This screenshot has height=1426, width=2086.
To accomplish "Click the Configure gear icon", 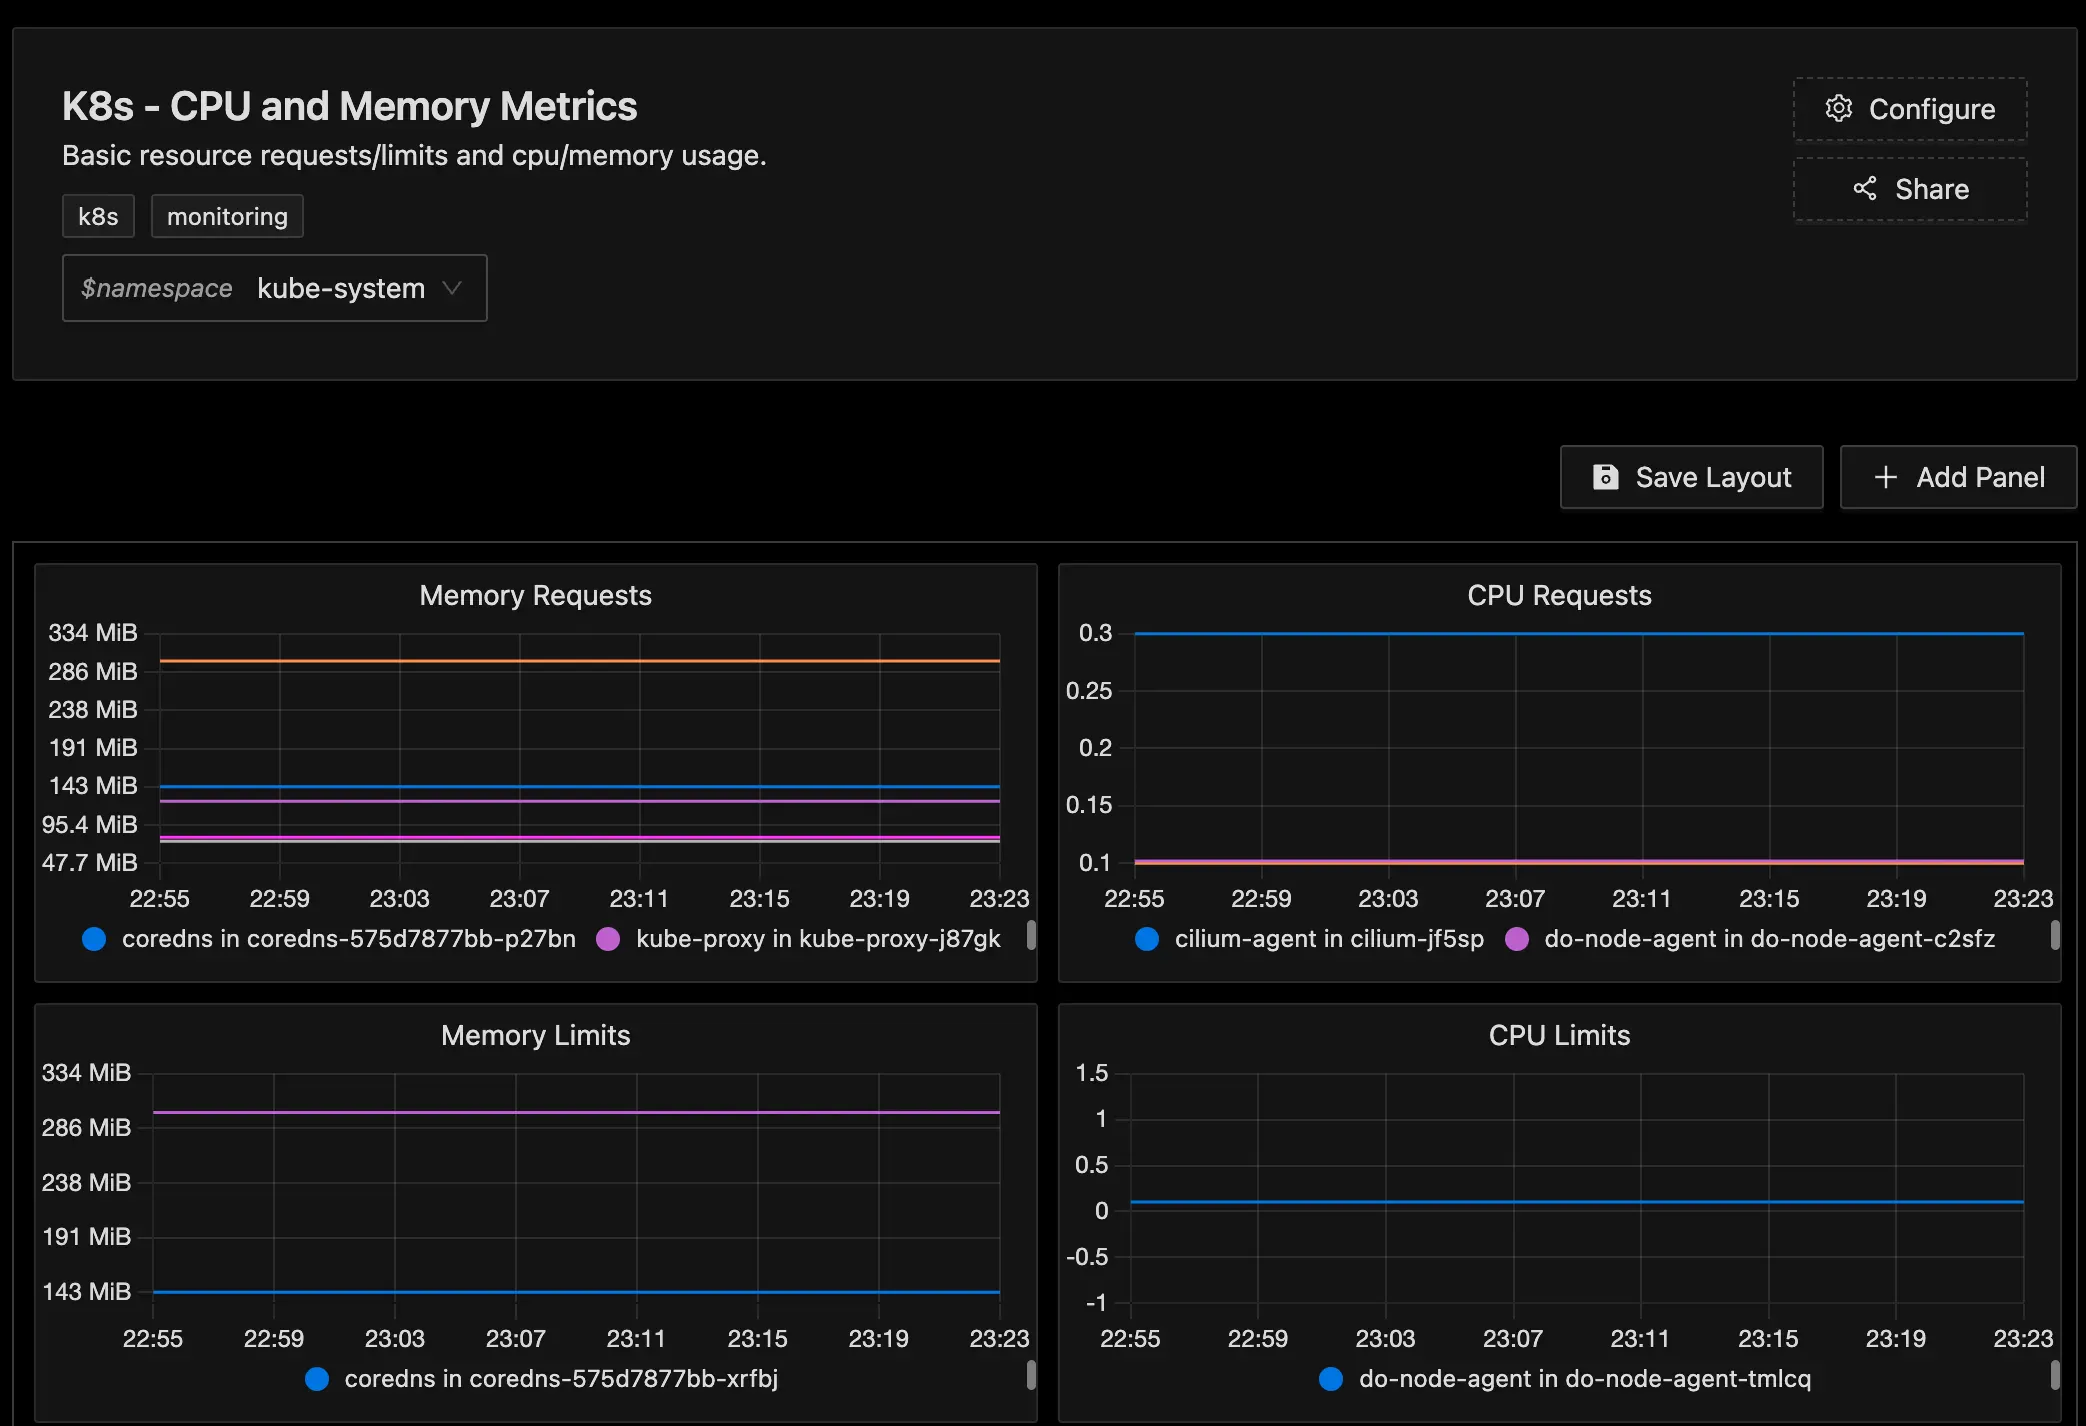I will coord(1839,108).
